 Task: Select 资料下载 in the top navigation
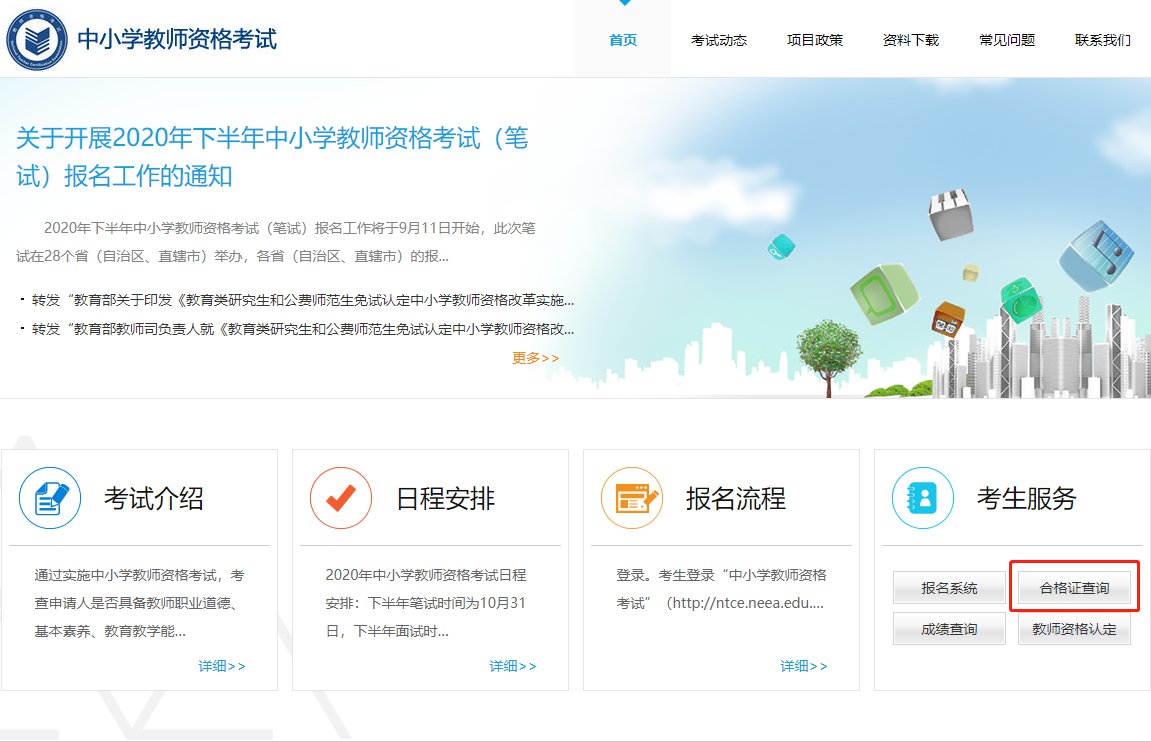click(910, 40)
